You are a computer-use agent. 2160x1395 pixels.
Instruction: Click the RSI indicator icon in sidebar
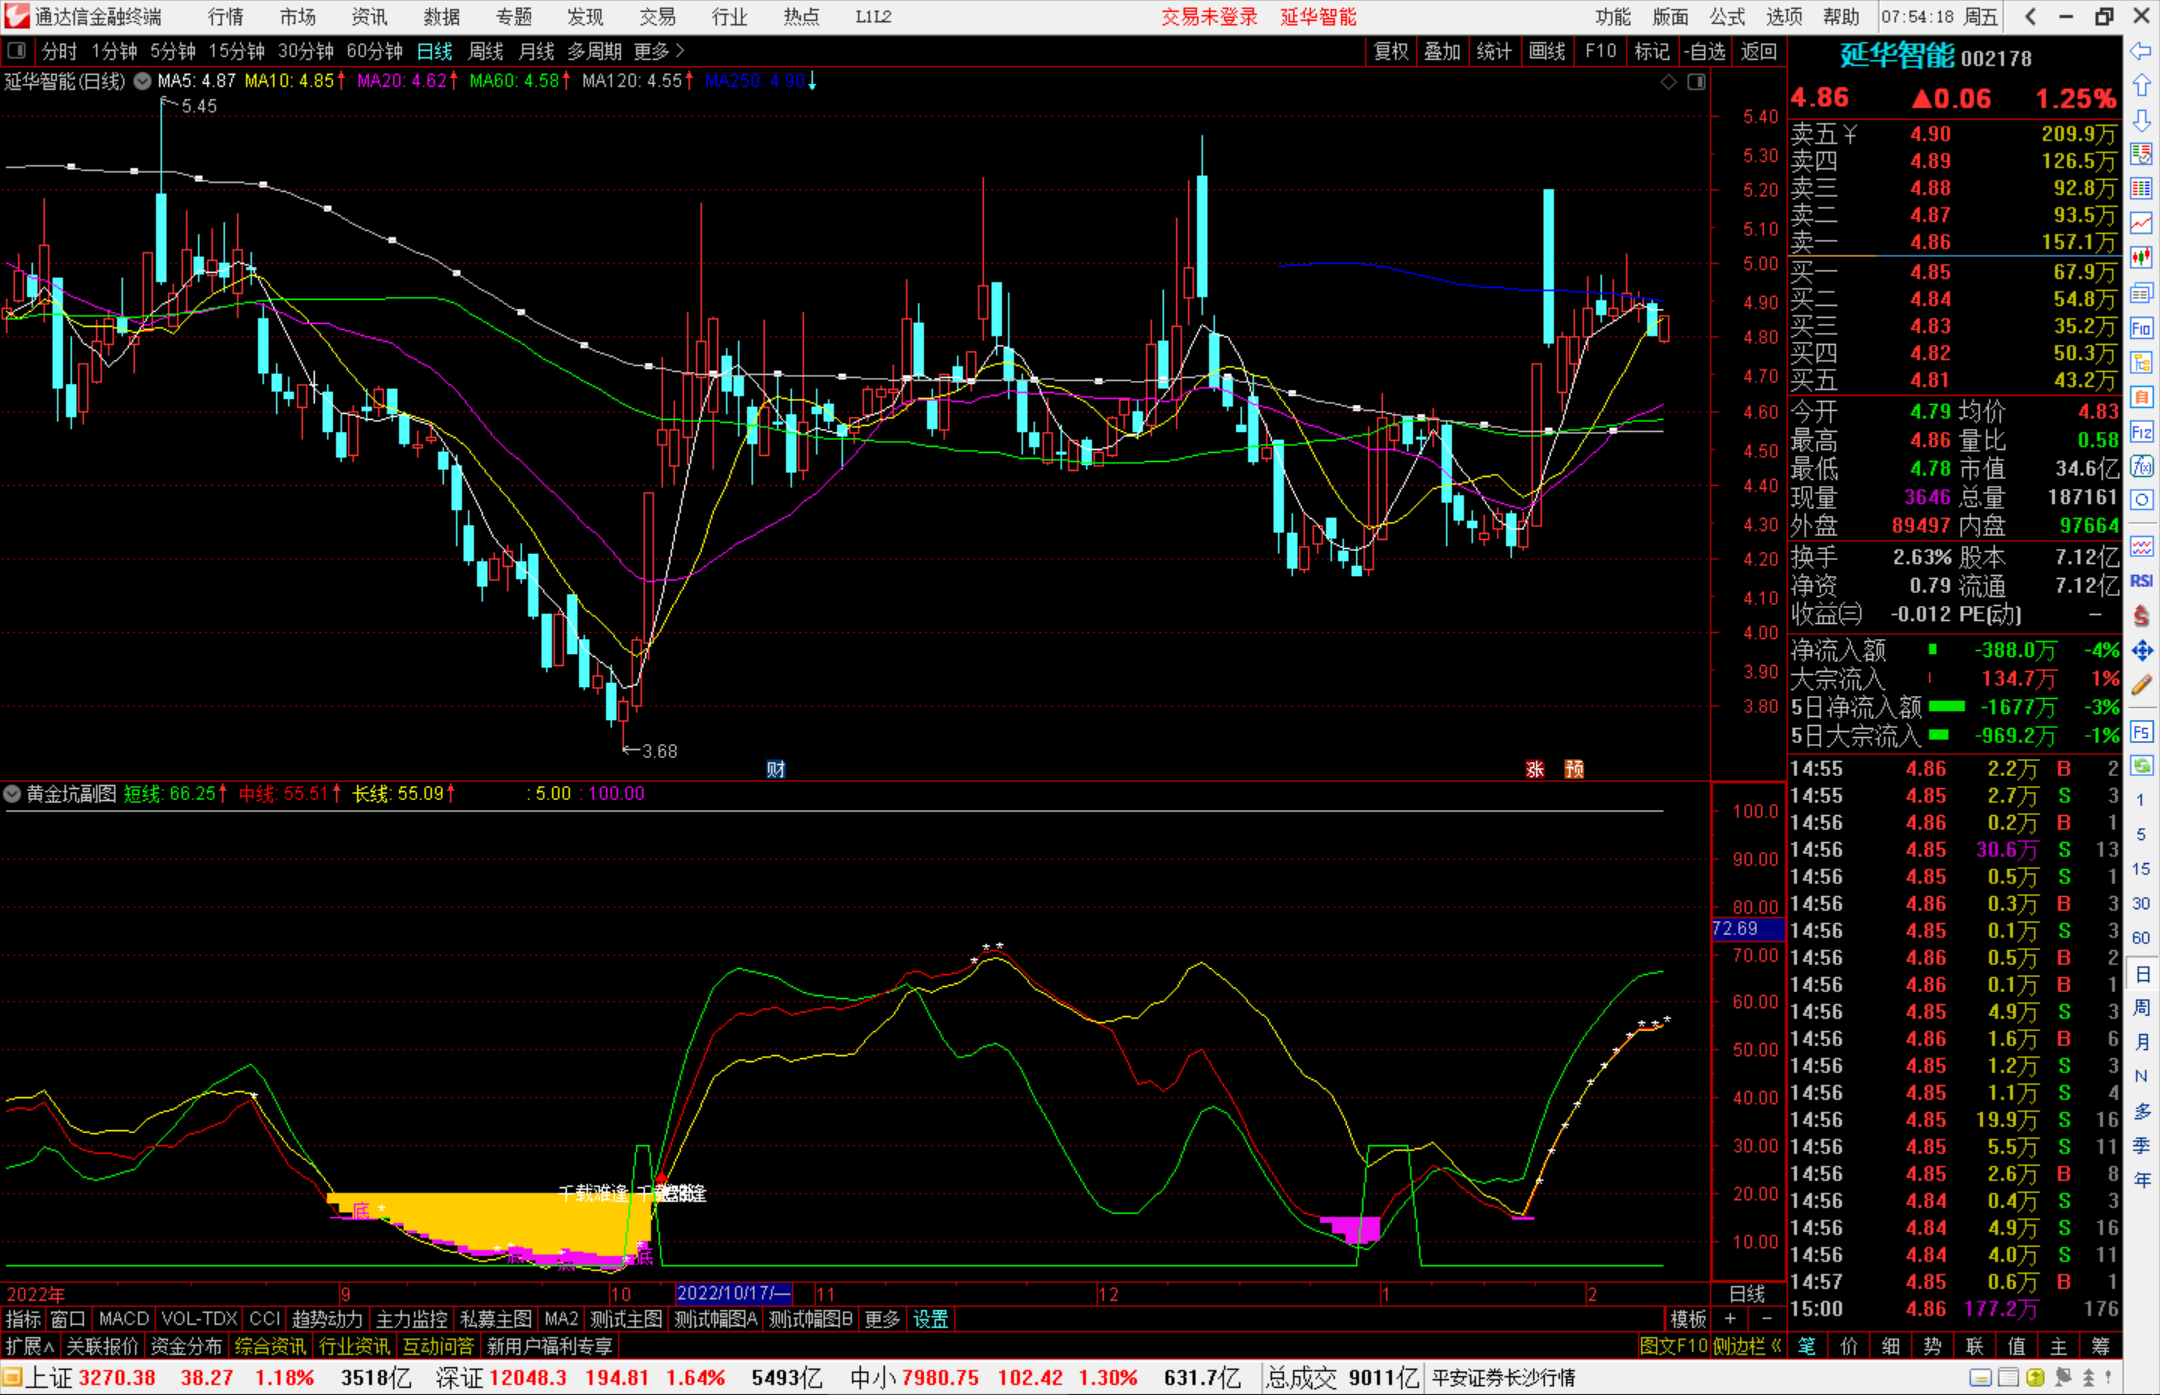click(2141, 581)
